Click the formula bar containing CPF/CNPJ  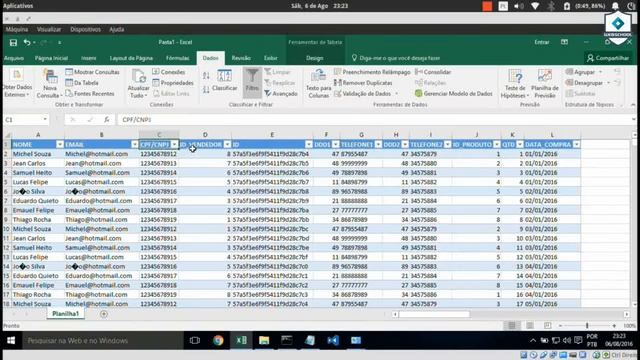pos(373,120)
